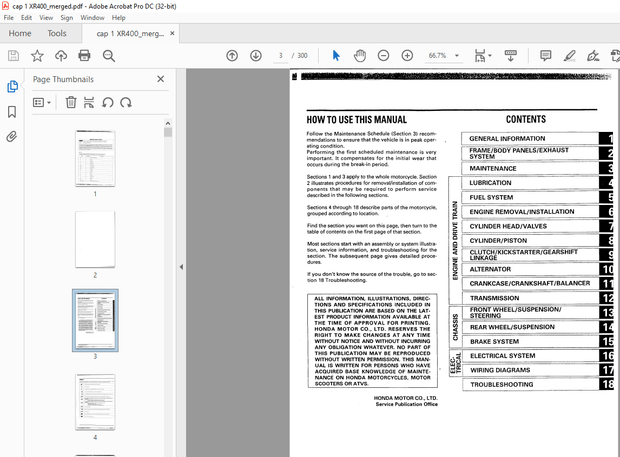Image resolution: width=620 pixels, height=457 pixels.
Task: Go to the next page with the down arrow
Action: 256,56
